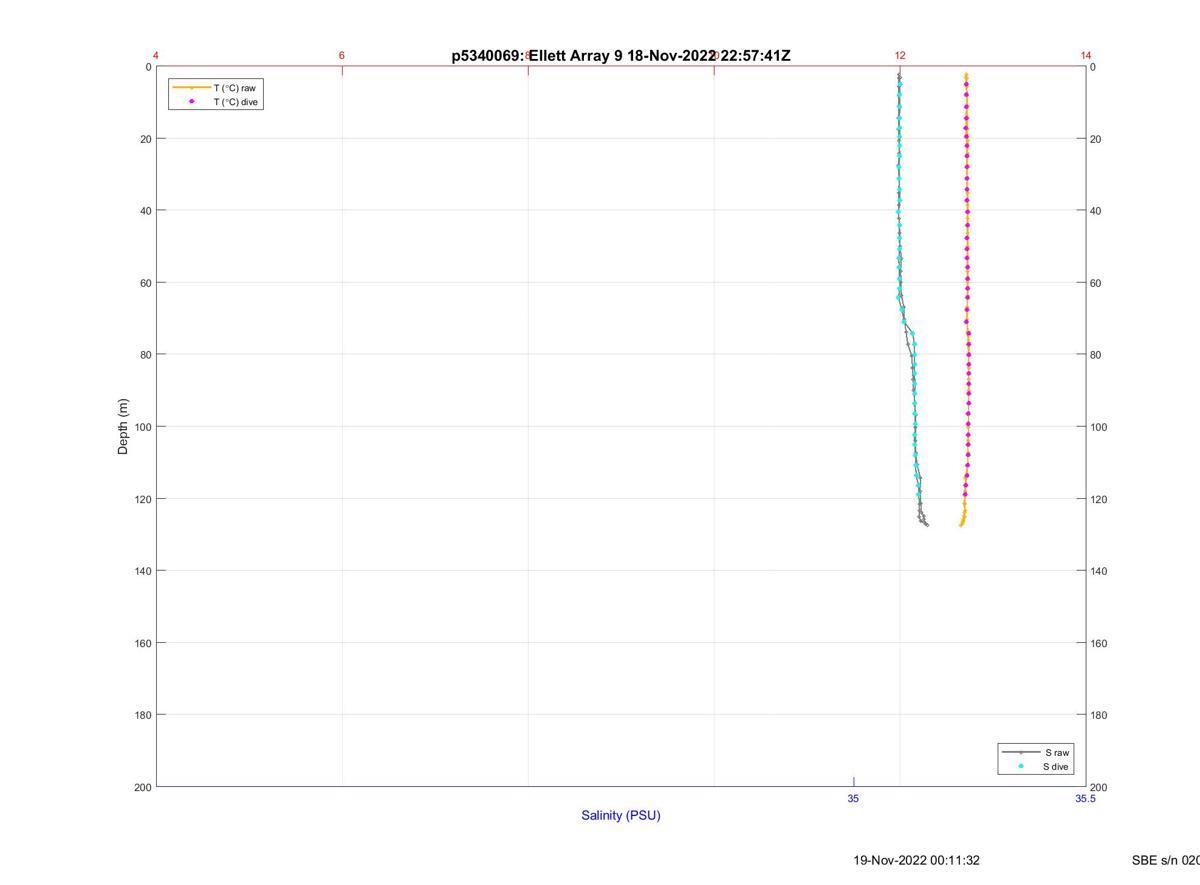Click the red temperature tick label '14'
Image resolution: width=1200 pixels, height=885 pixels.
click(x=1086, y=56)
